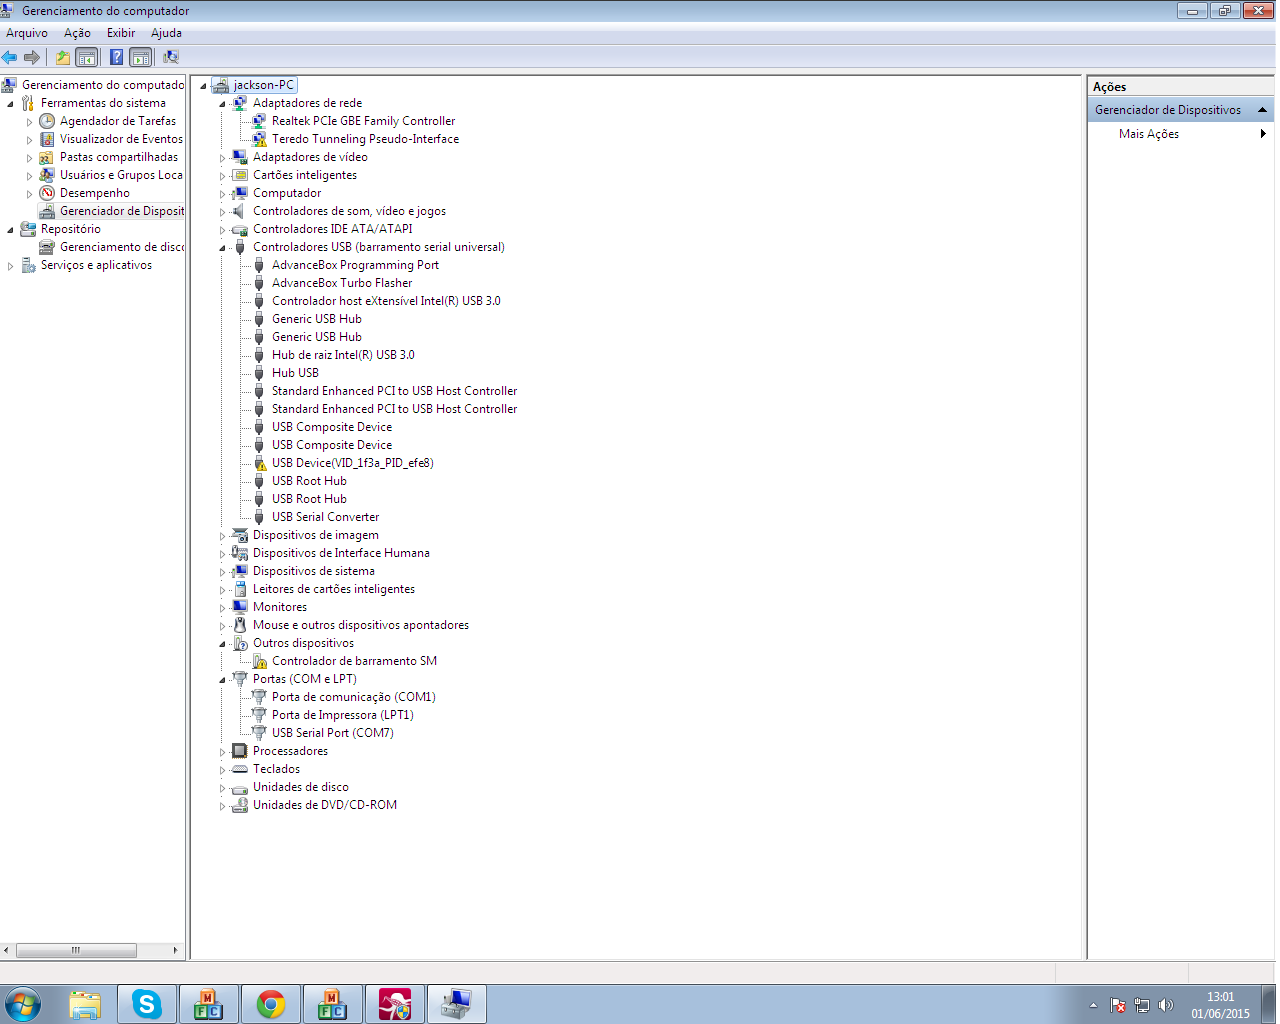Click left pane horizontal scrollbar thumb
The height and width of the screenshot is (1024, 1280).
tap(76, 950)
